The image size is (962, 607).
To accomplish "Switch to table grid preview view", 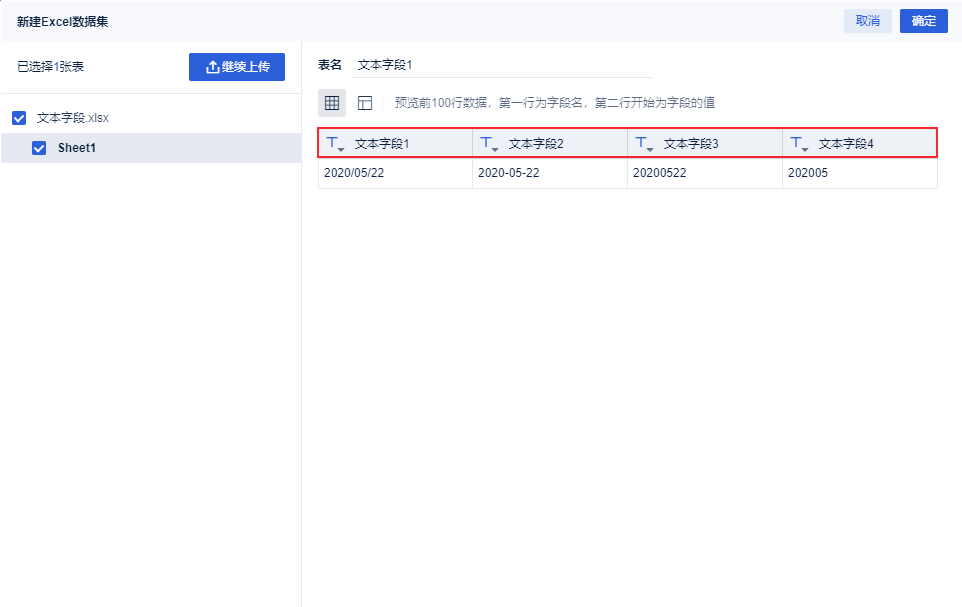I will (x=332, y=103).
